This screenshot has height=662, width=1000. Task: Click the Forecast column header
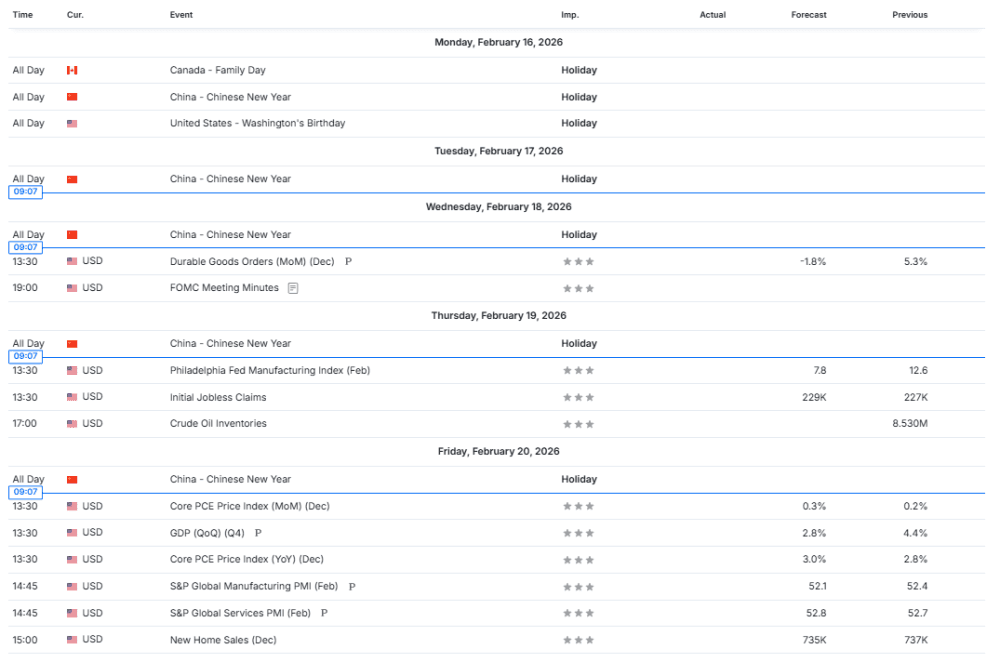(x=808, y=15)
